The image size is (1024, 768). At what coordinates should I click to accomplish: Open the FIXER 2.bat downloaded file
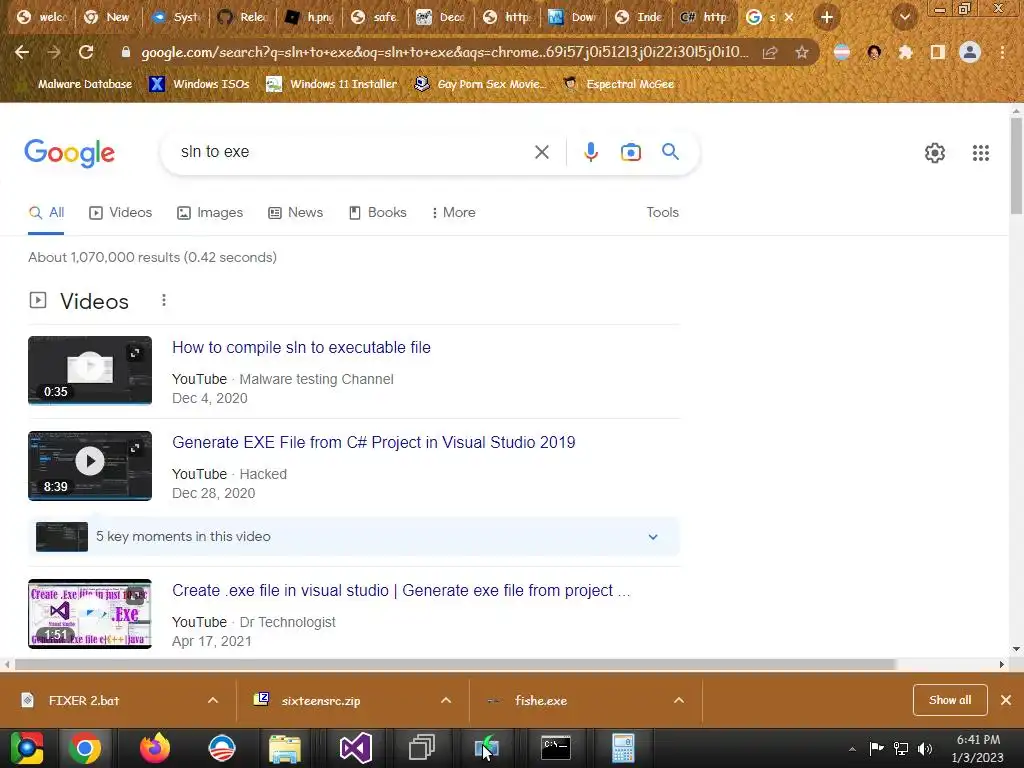(x=84, y=700)
